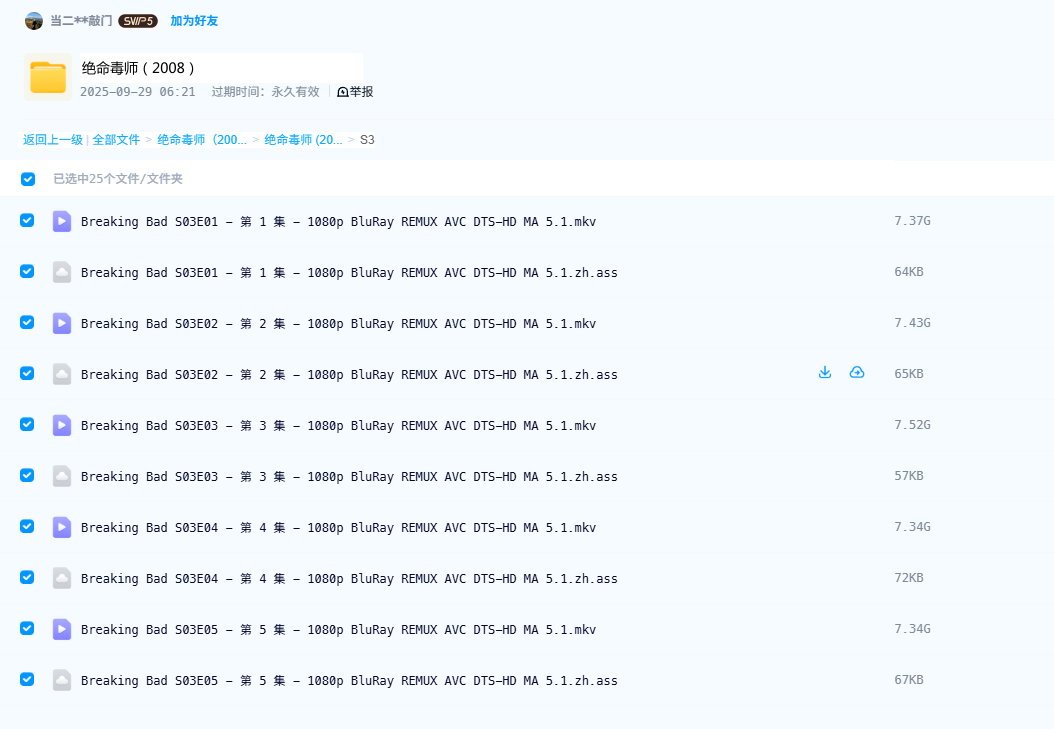Open file name S03E05 第 5 集 zh.ass
Viewport: 1054px width, 729px height.
pyautogui.click(x=349, y=681)
